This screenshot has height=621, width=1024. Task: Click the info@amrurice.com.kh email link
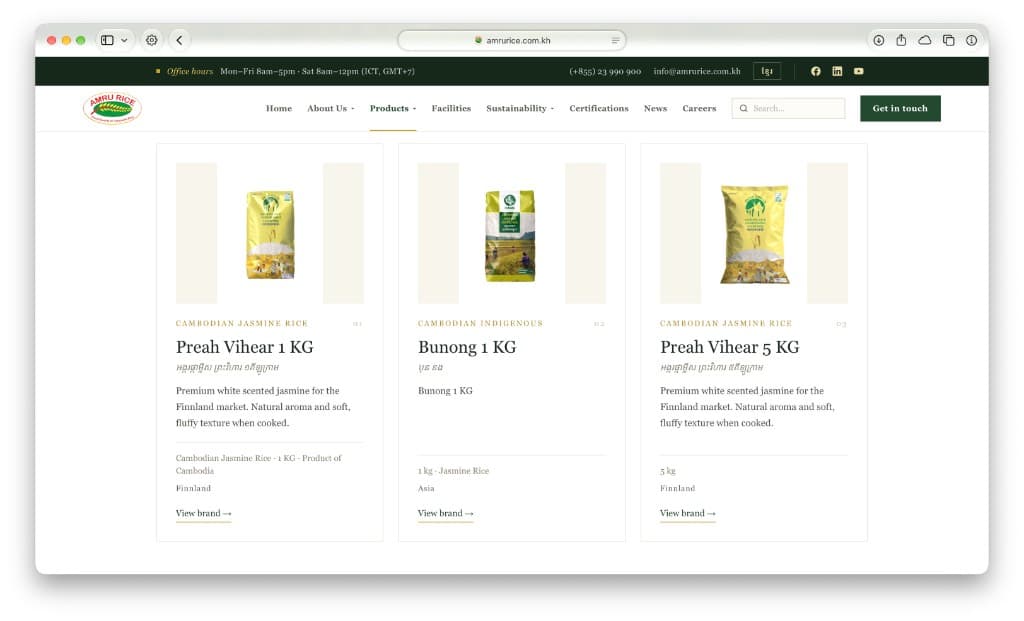(697, 71)
